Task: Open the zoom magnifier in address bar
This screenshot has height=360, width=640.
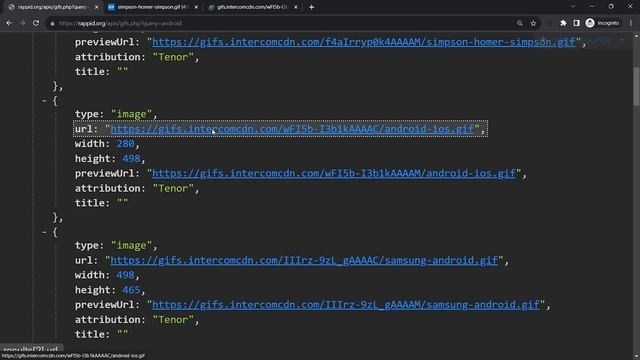Action: pos(520,23)
